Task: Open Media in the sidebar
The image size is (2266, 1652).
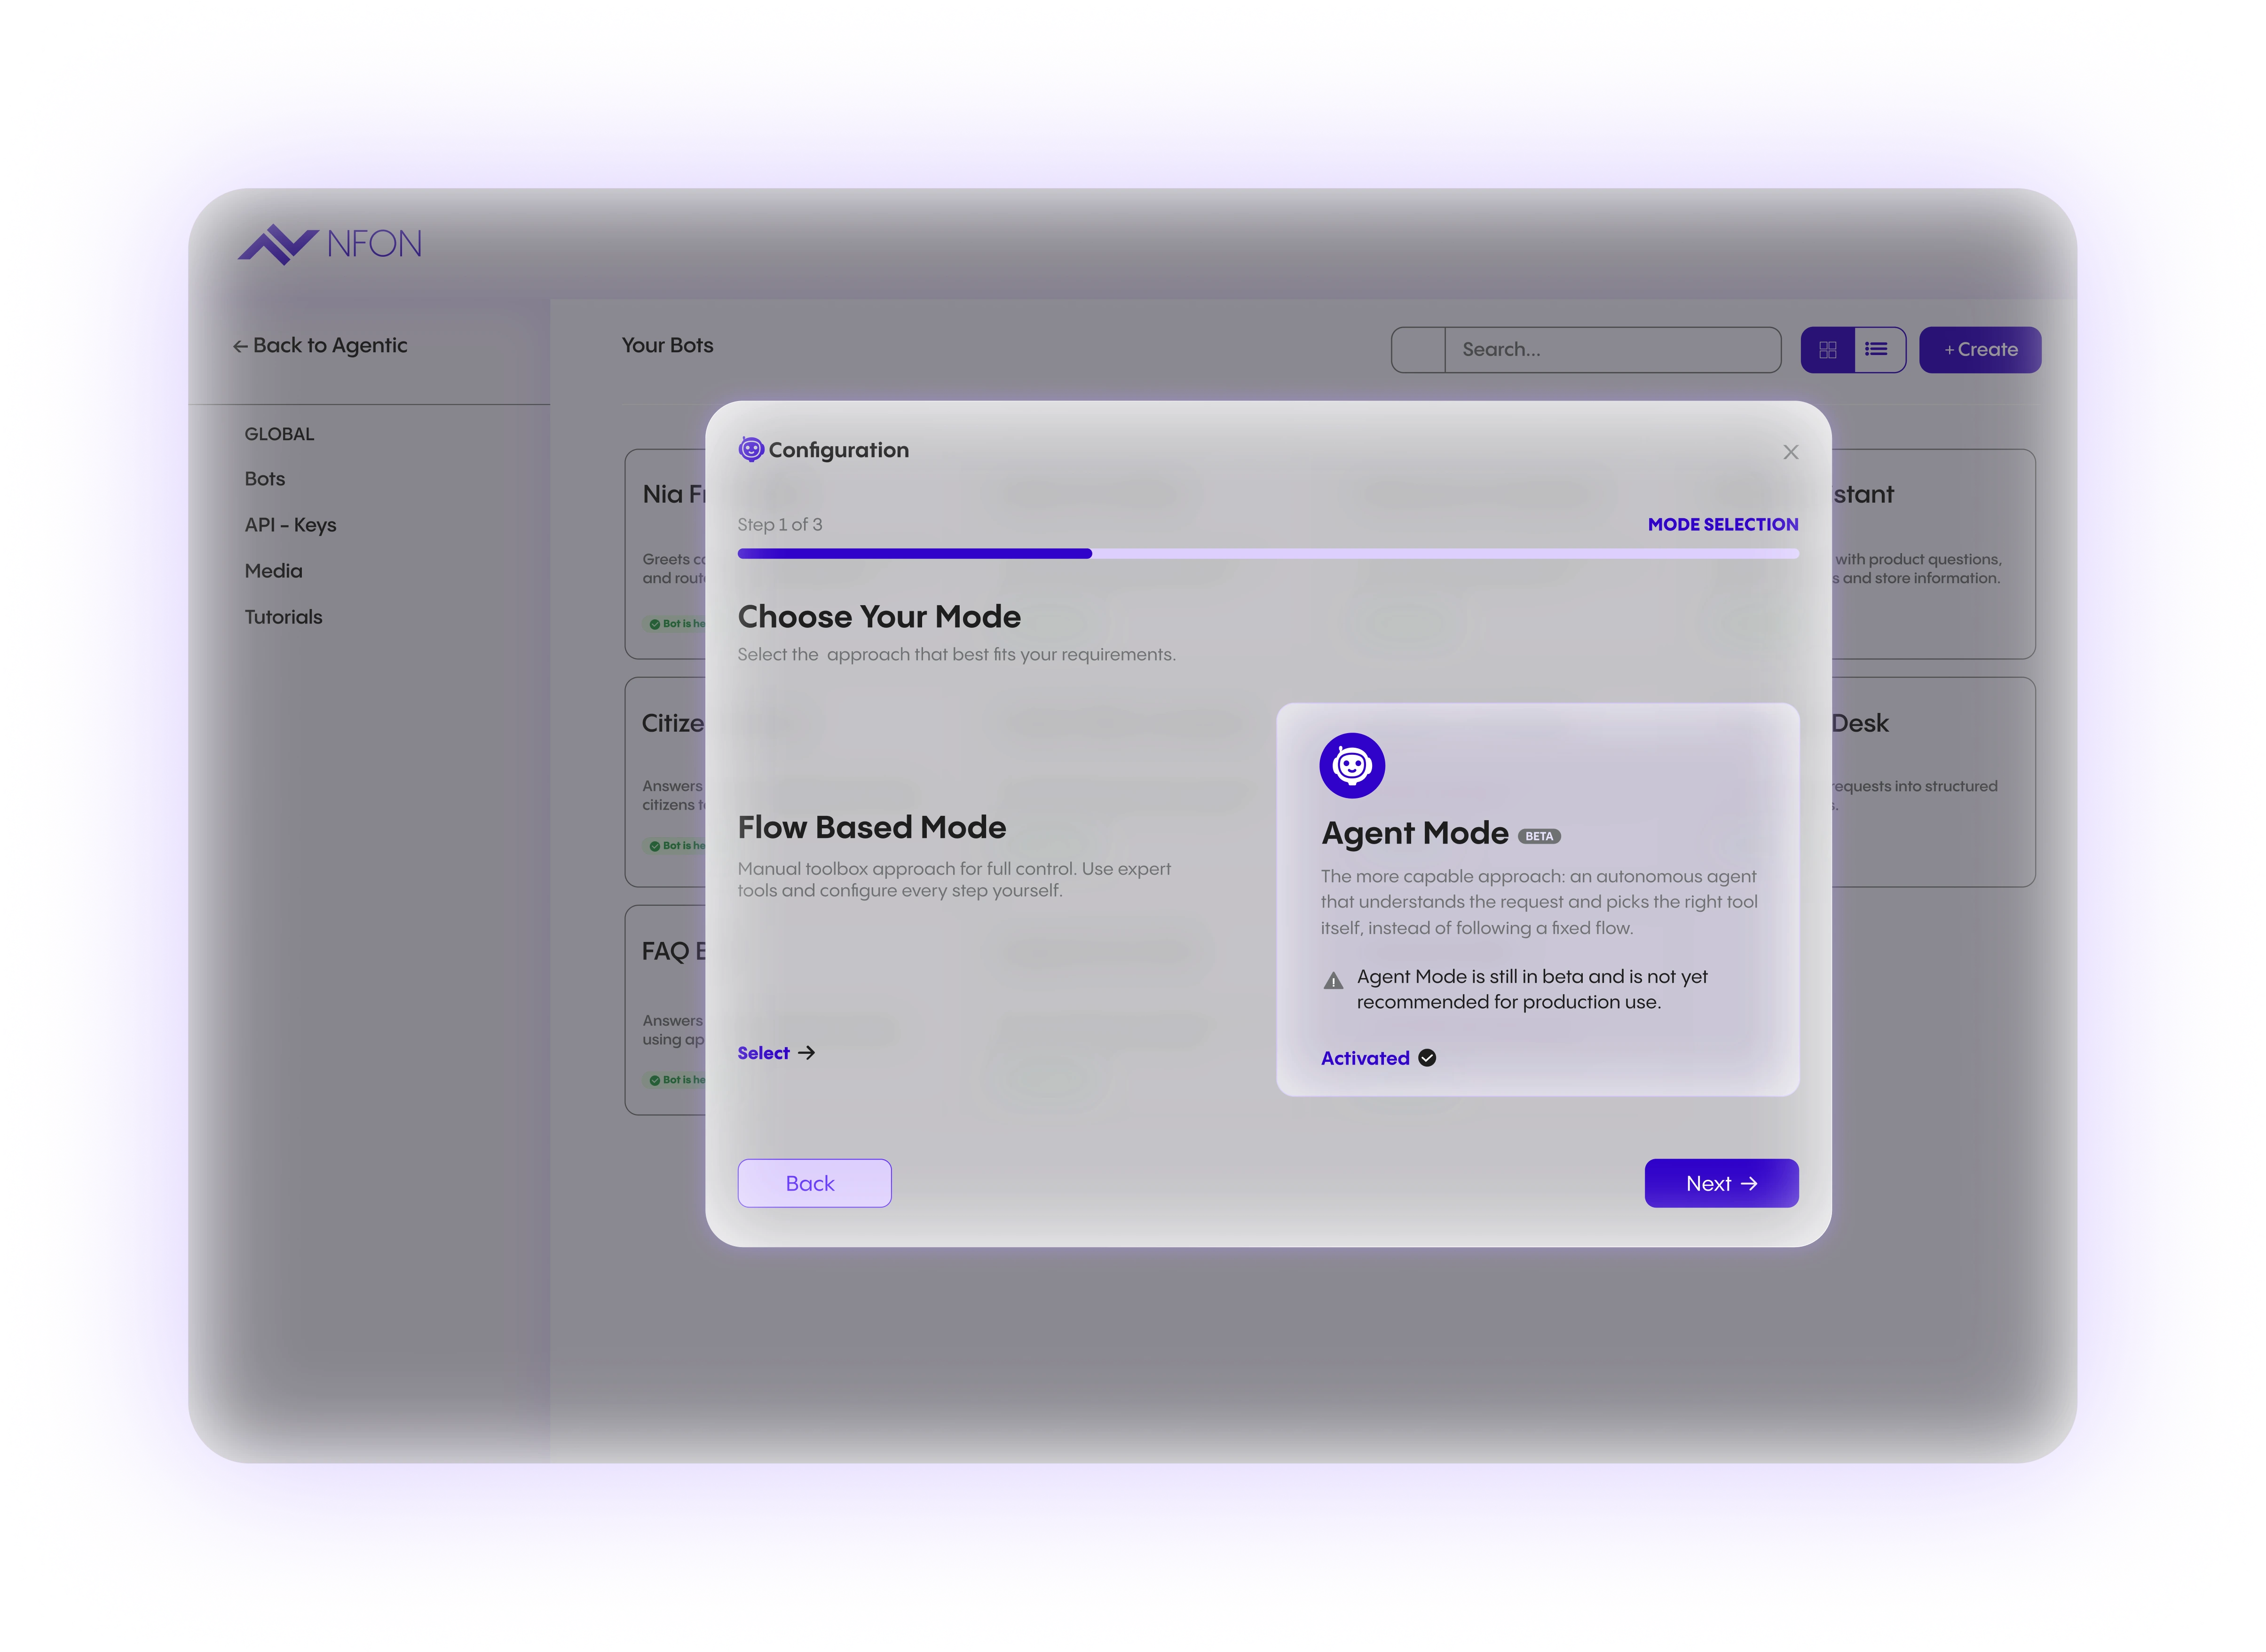Action: point(273,571)
